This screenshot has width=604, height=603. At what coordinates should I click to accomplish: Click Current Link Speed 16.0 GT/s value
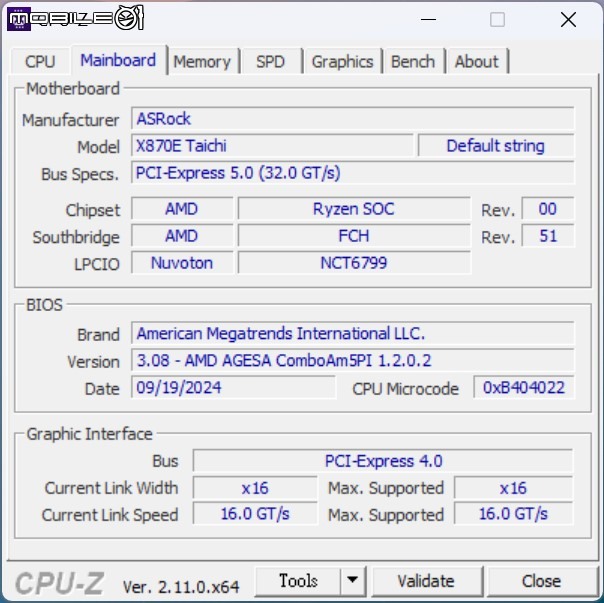pos(255,514)
